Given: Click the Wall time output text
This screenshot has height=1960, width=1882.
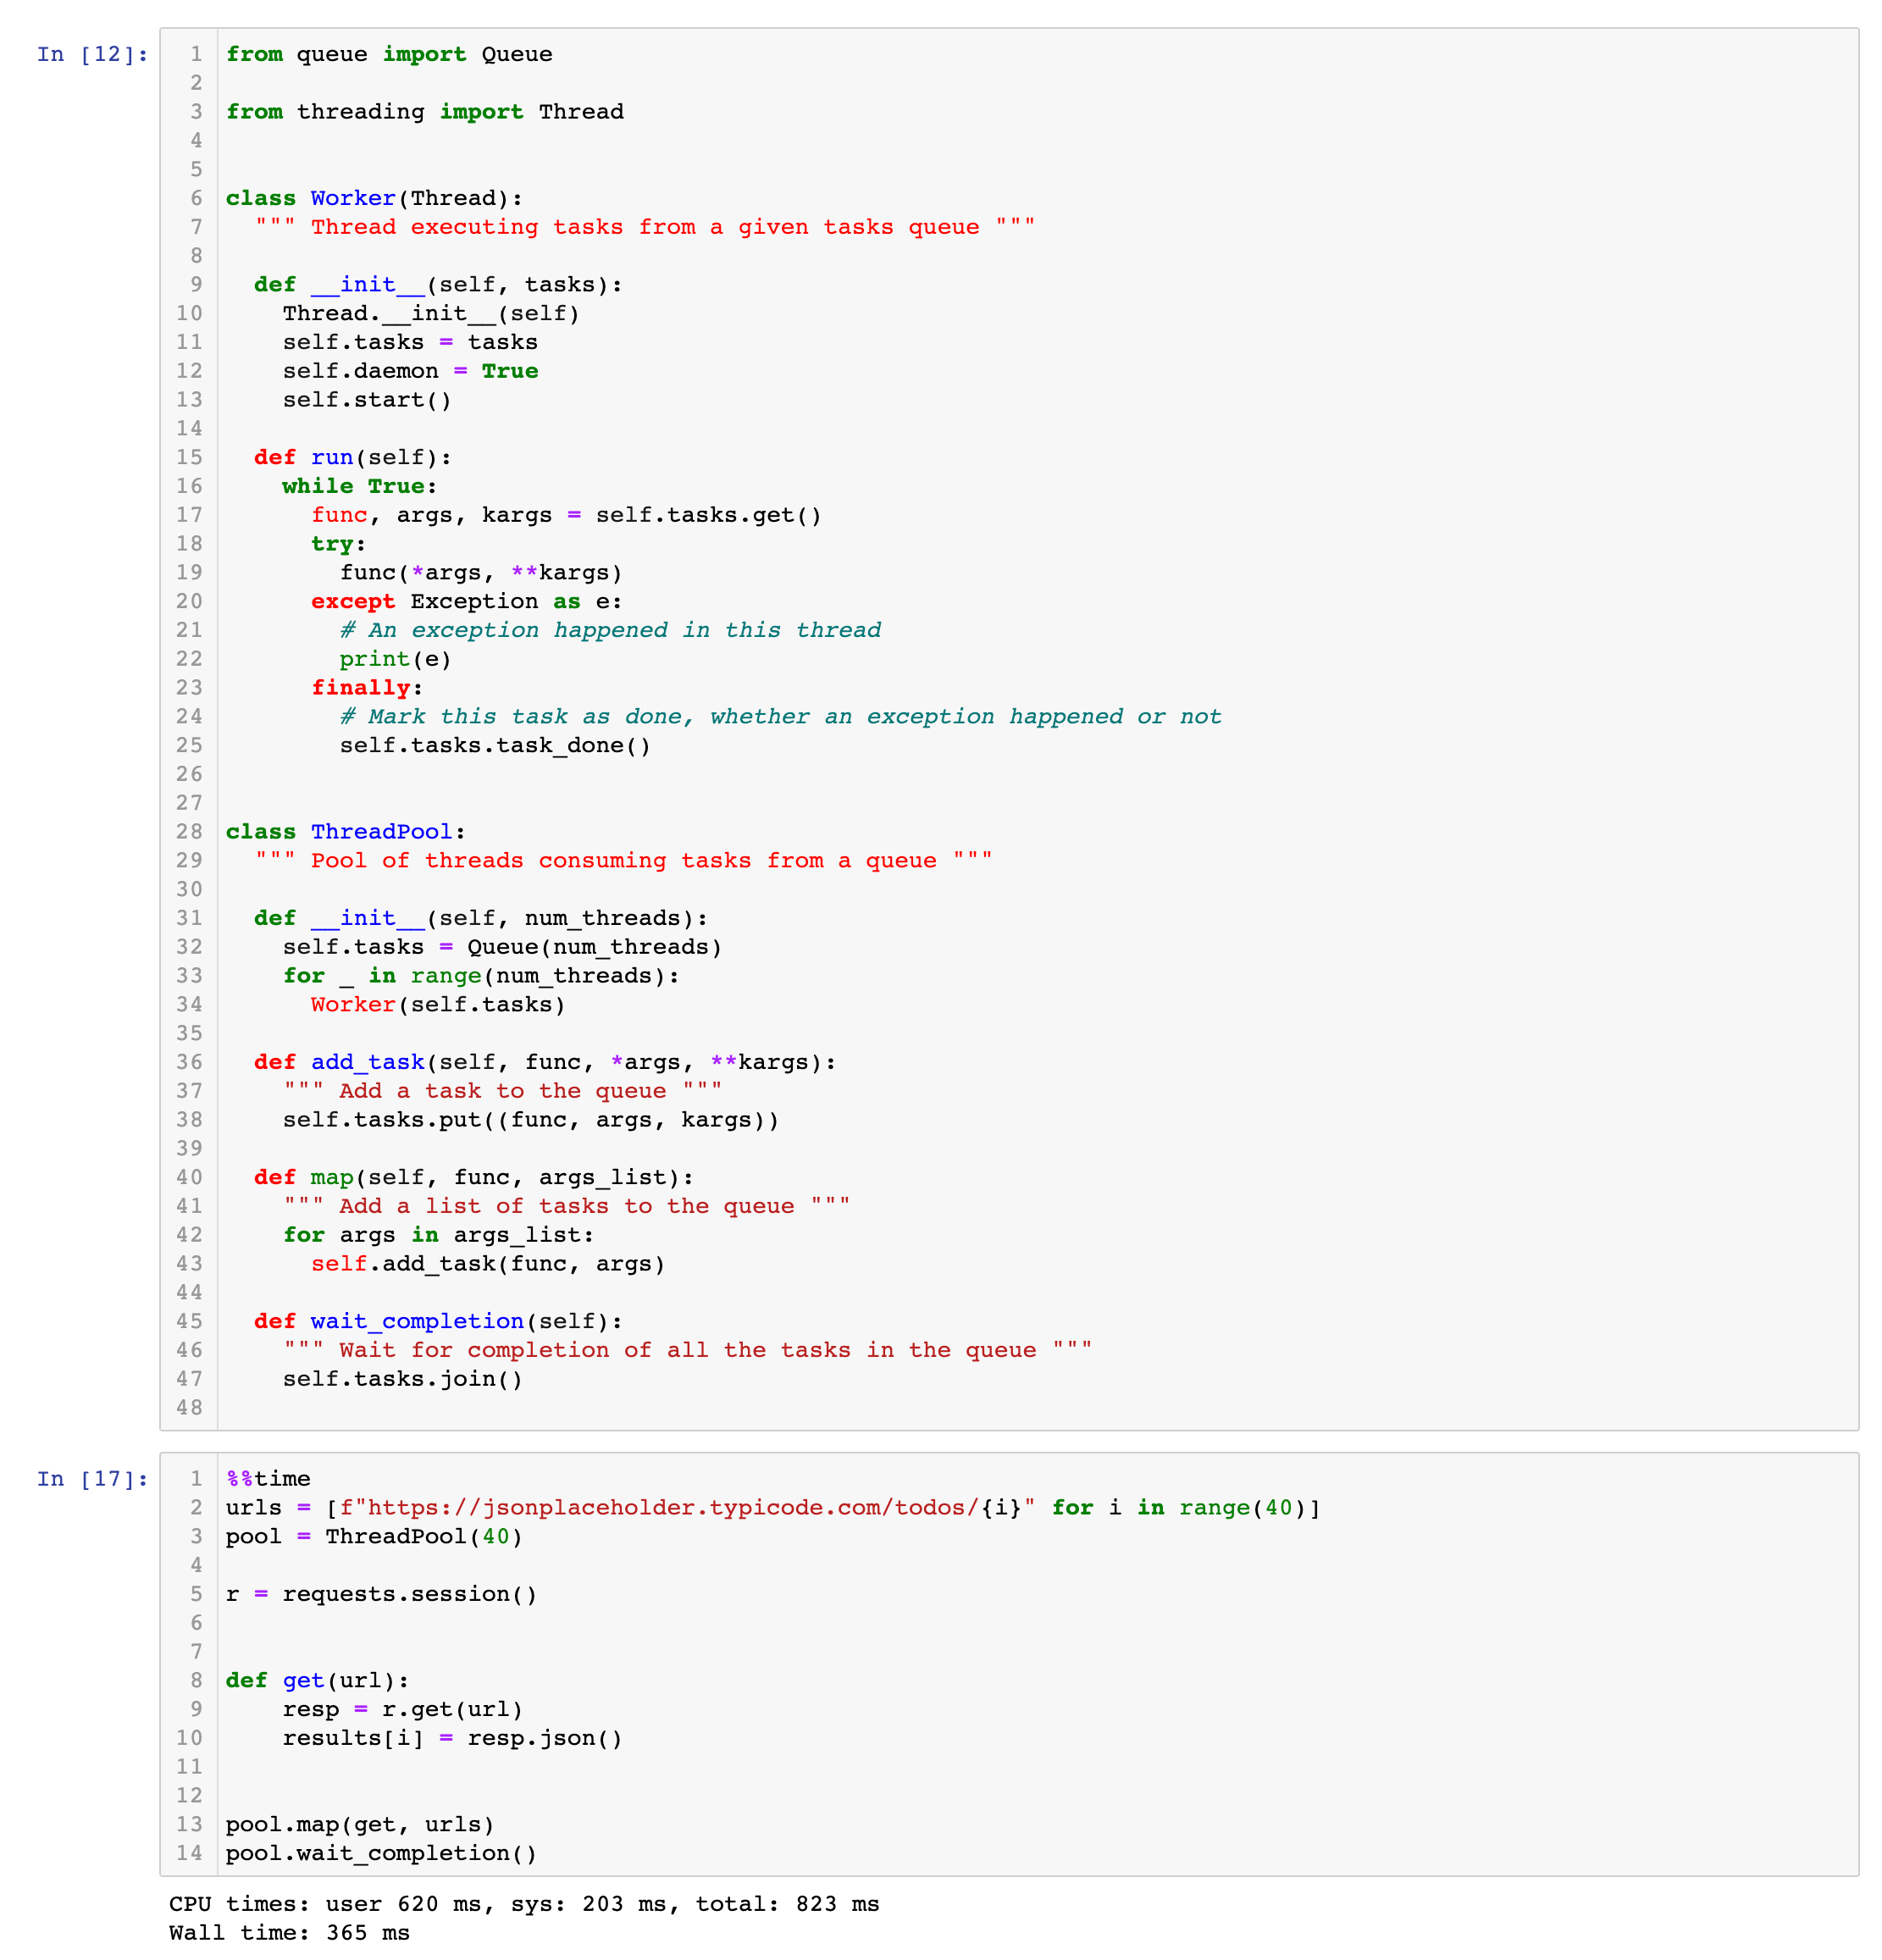Looking at the screenshot, I should coord(289,1932).
